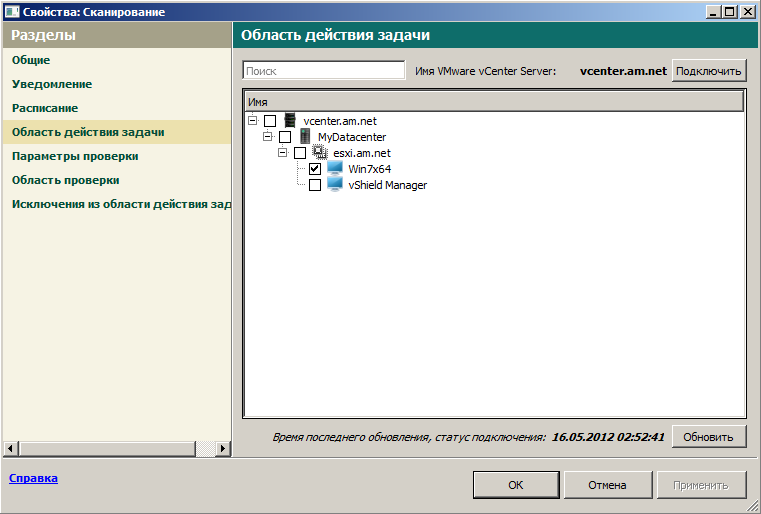Click the Подключить button

pos(709,71)
